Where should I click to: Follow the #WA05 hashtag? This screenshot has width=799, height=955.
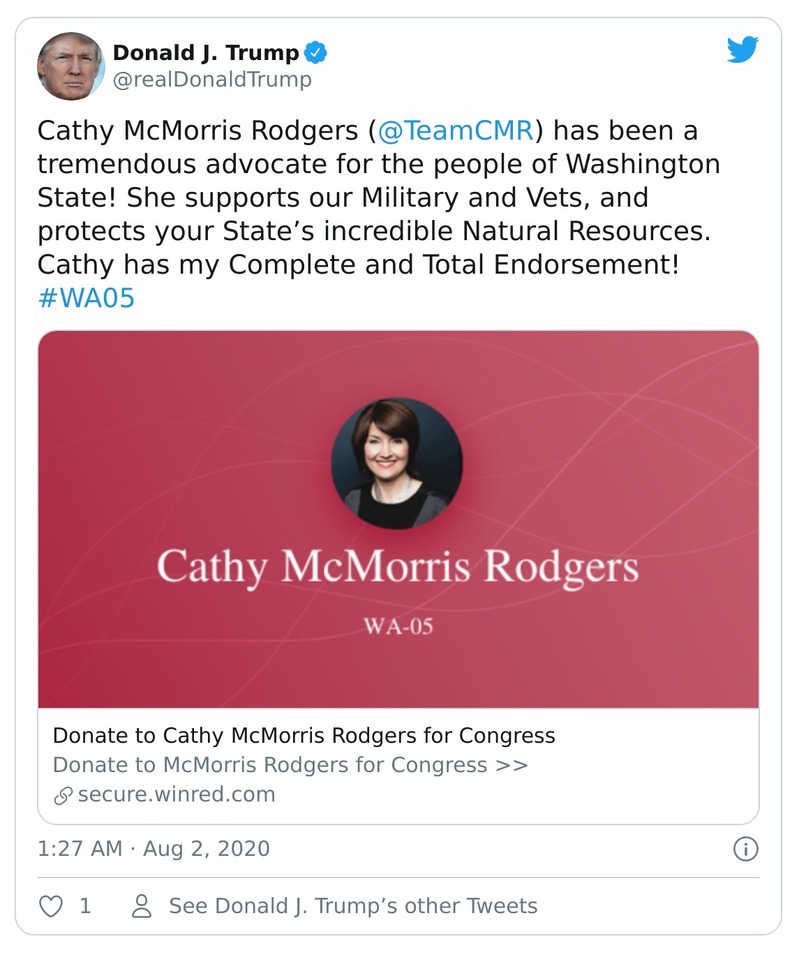86,298
